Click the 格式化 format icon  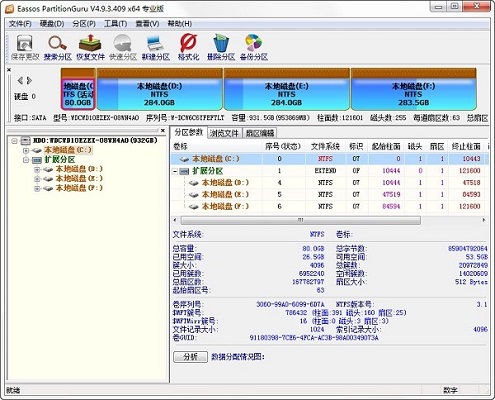pos(188,47)
